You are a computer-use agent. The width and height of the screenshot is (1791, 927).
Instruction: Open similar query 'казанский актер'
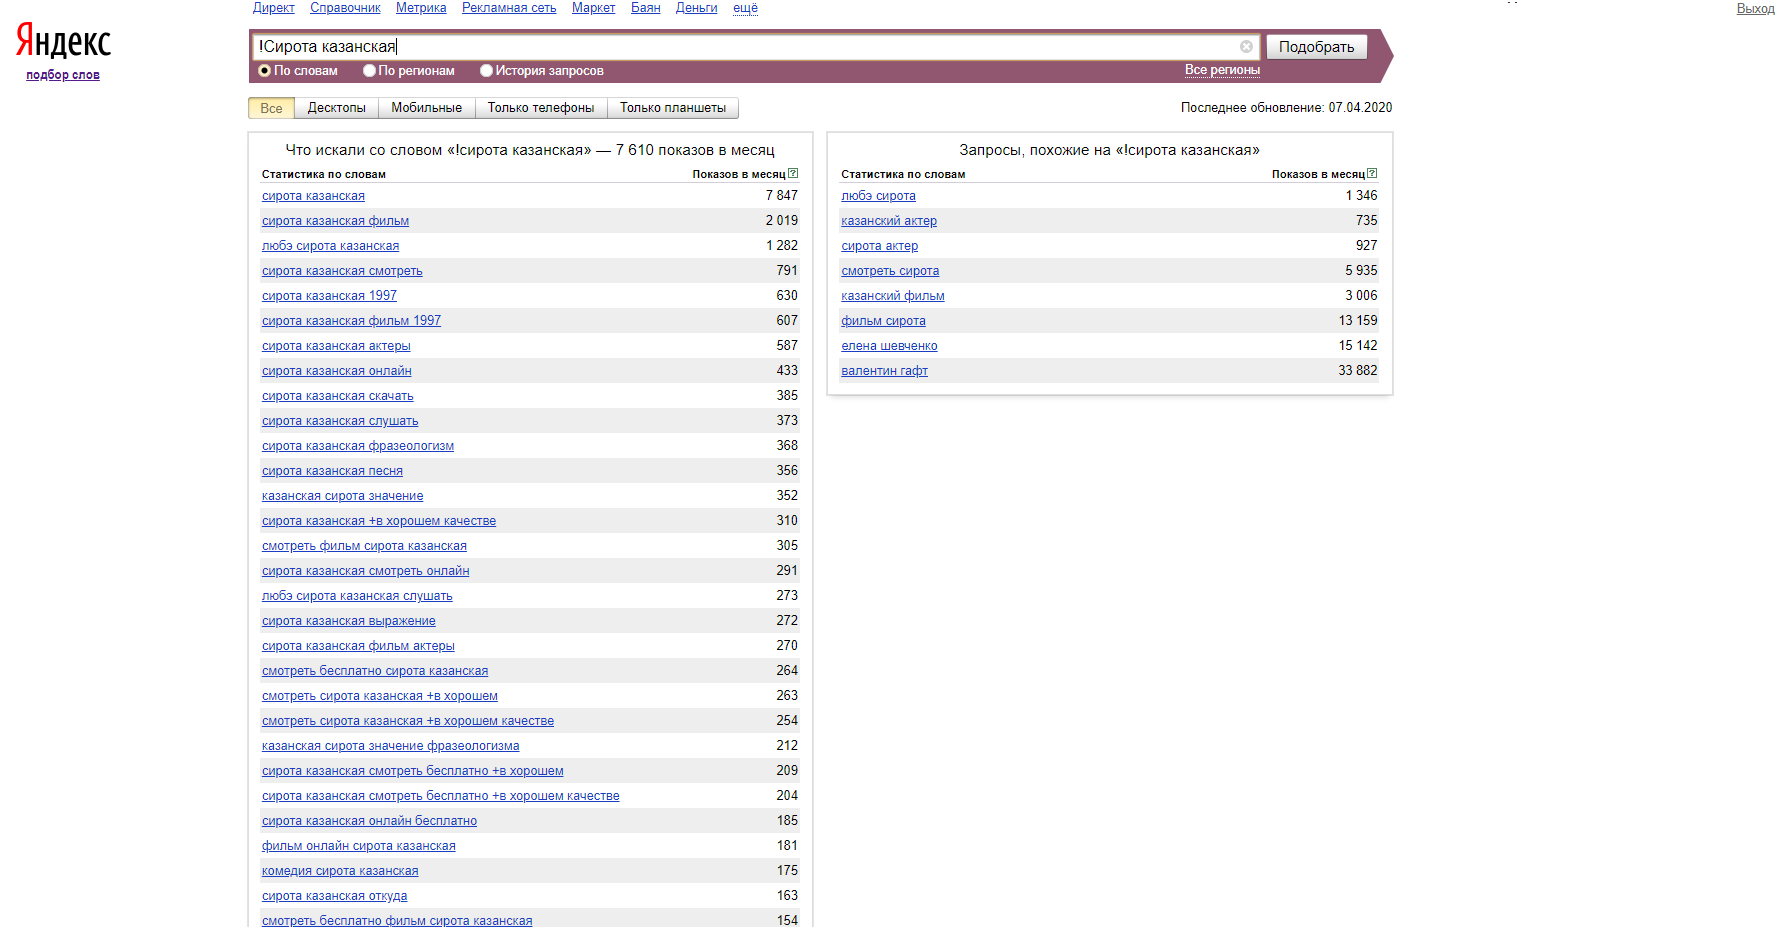pos(889,221)
